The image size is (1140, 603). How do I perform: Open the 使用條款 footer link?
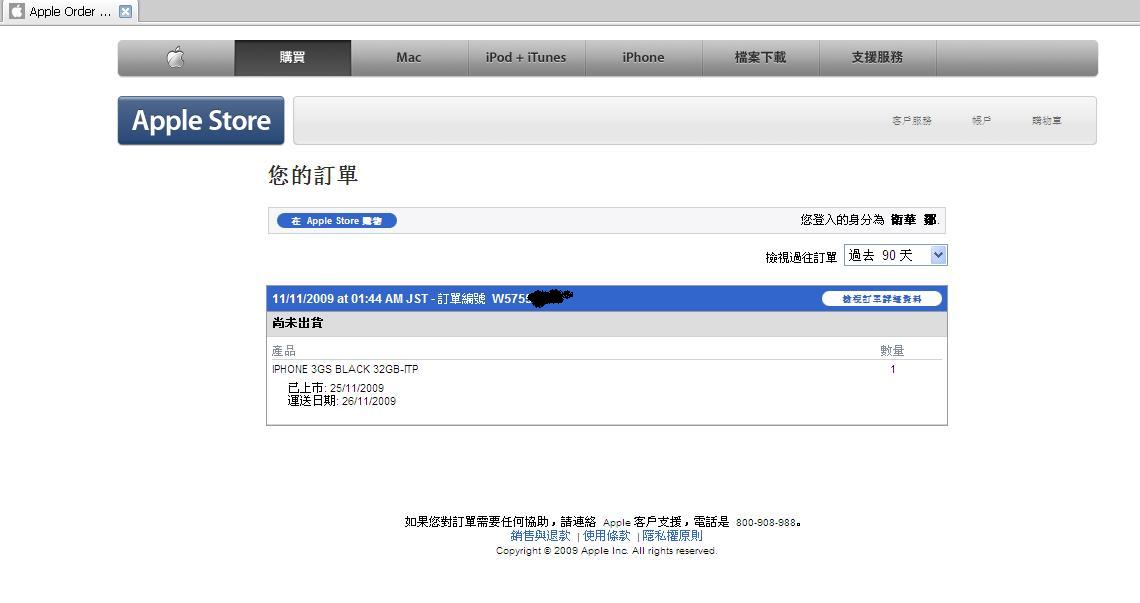[x=606, y=536]
